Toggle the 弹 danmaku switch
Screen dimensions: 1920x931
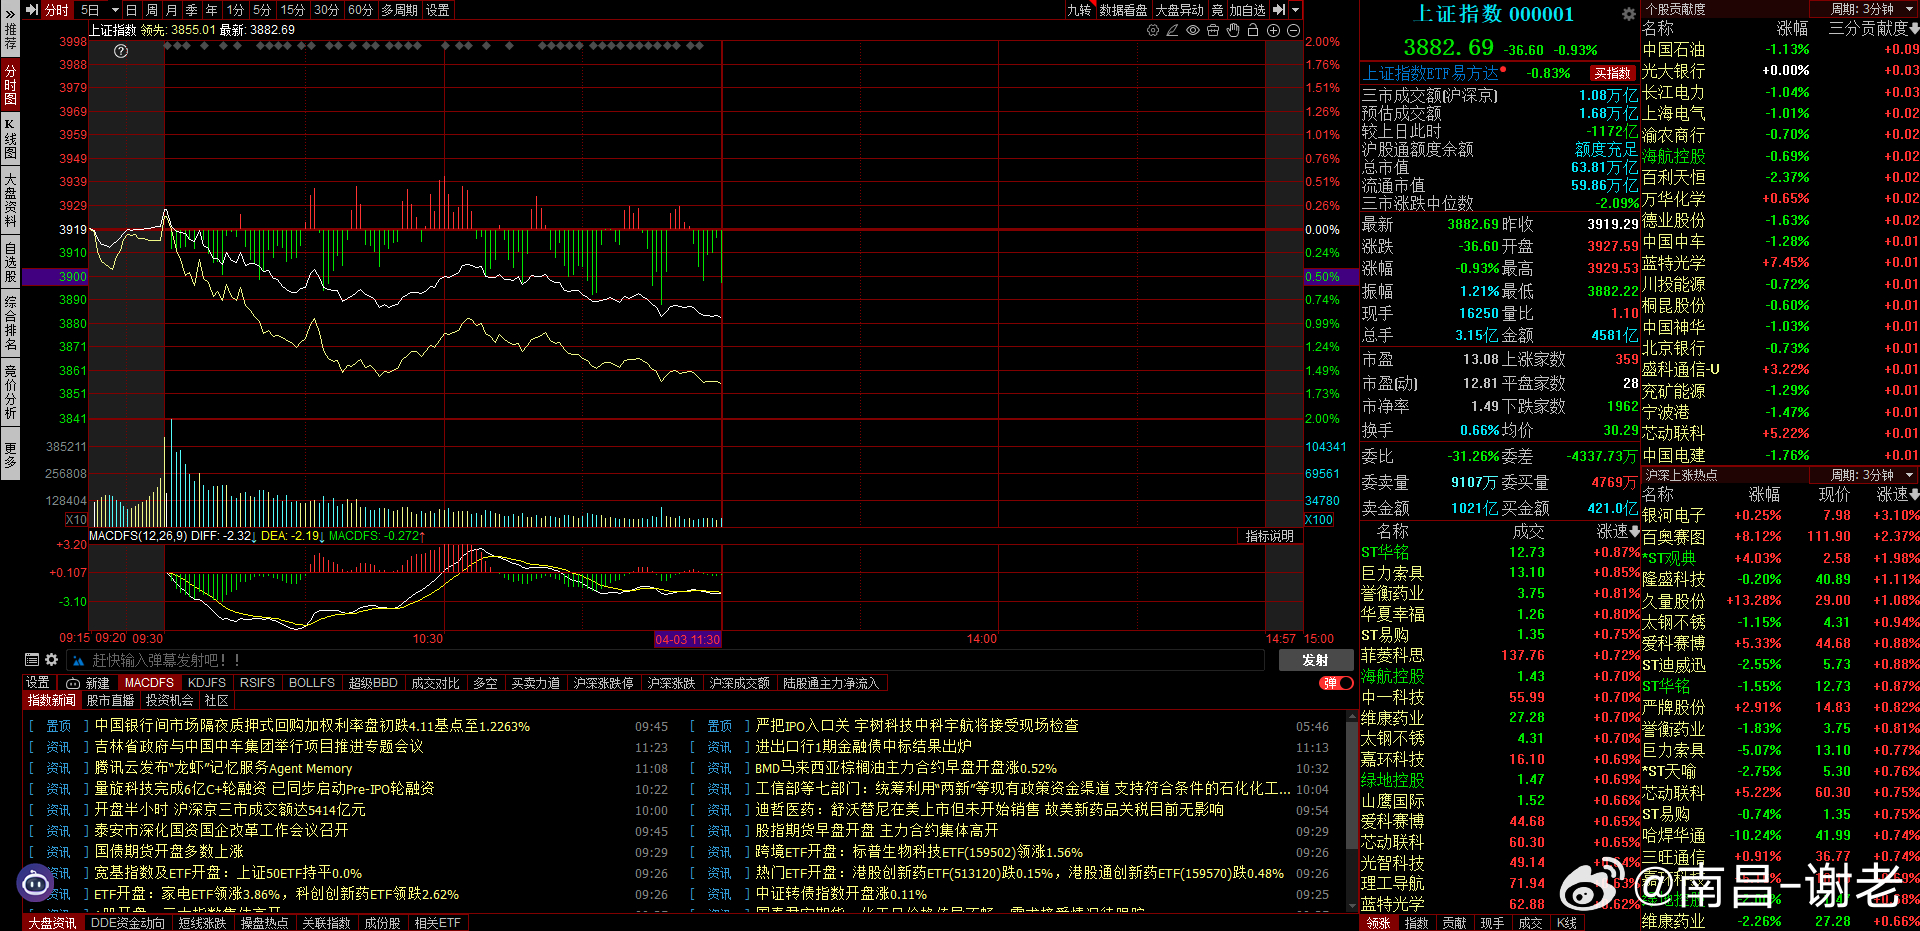(x=1336, y=683)
